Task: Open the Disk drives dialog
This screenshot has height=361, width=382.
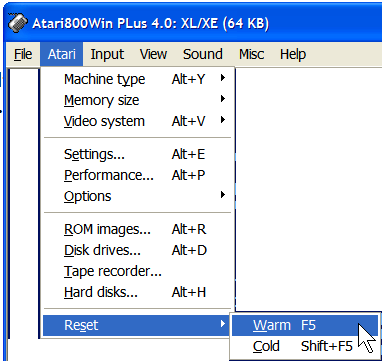Action: click(x=138, y=250)
